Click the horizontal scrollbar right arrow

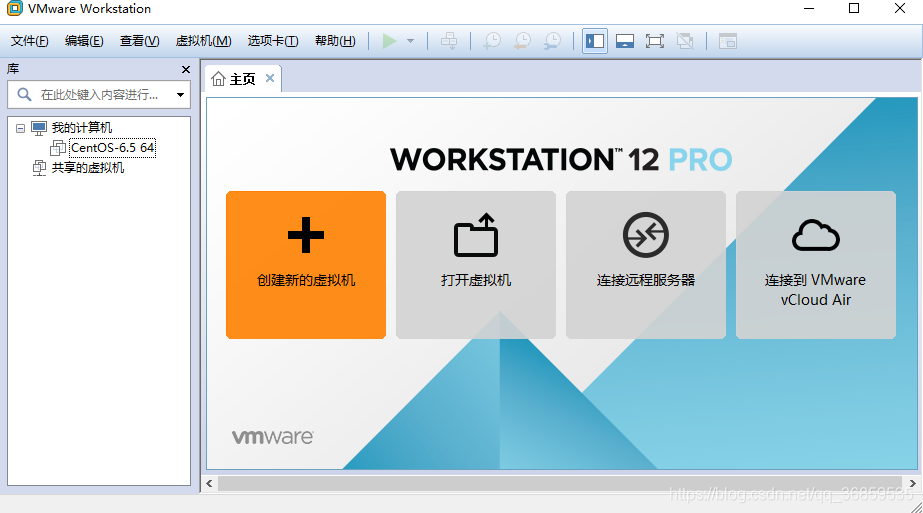click(912, 484)
